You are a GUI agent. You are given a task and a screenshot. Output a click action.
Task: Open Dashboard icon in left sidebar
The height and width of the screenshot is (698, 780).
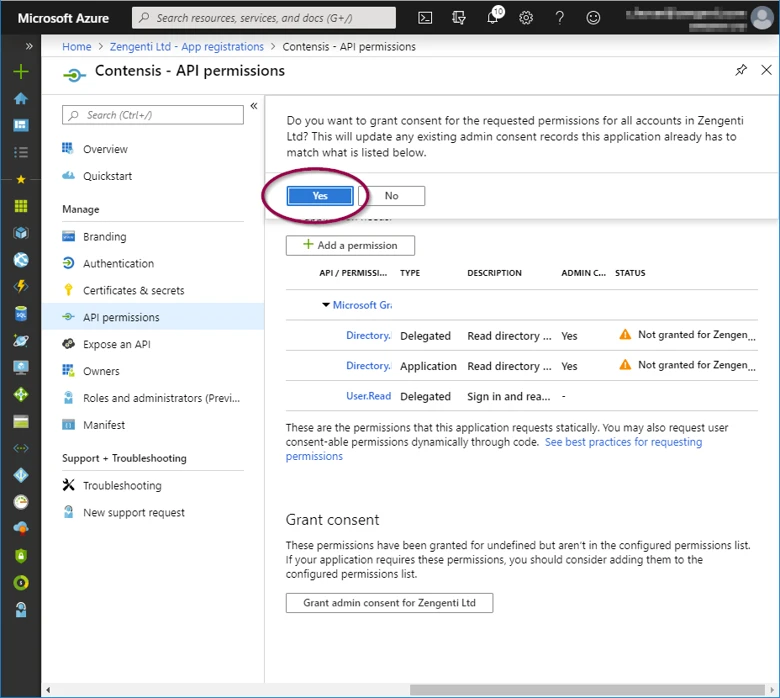click(x=21, y=125)
